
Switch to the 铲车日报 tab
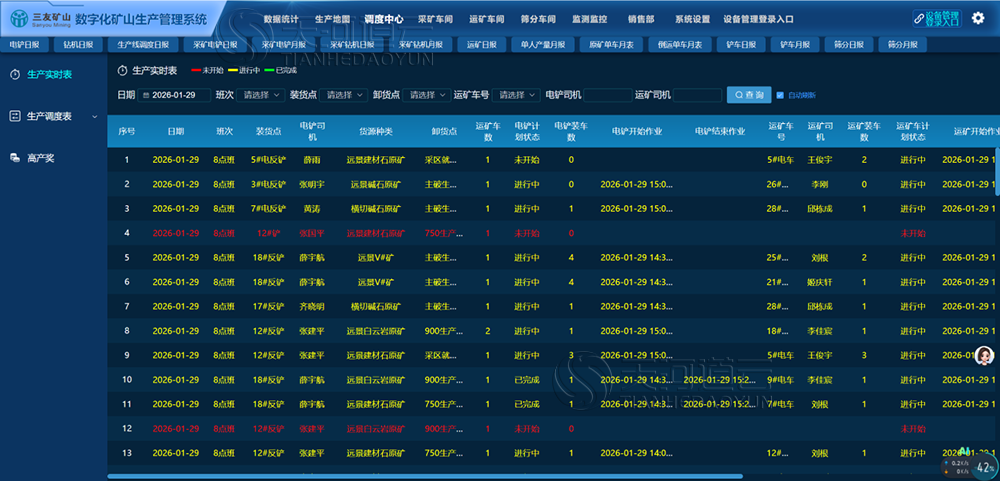pos(740,45)
